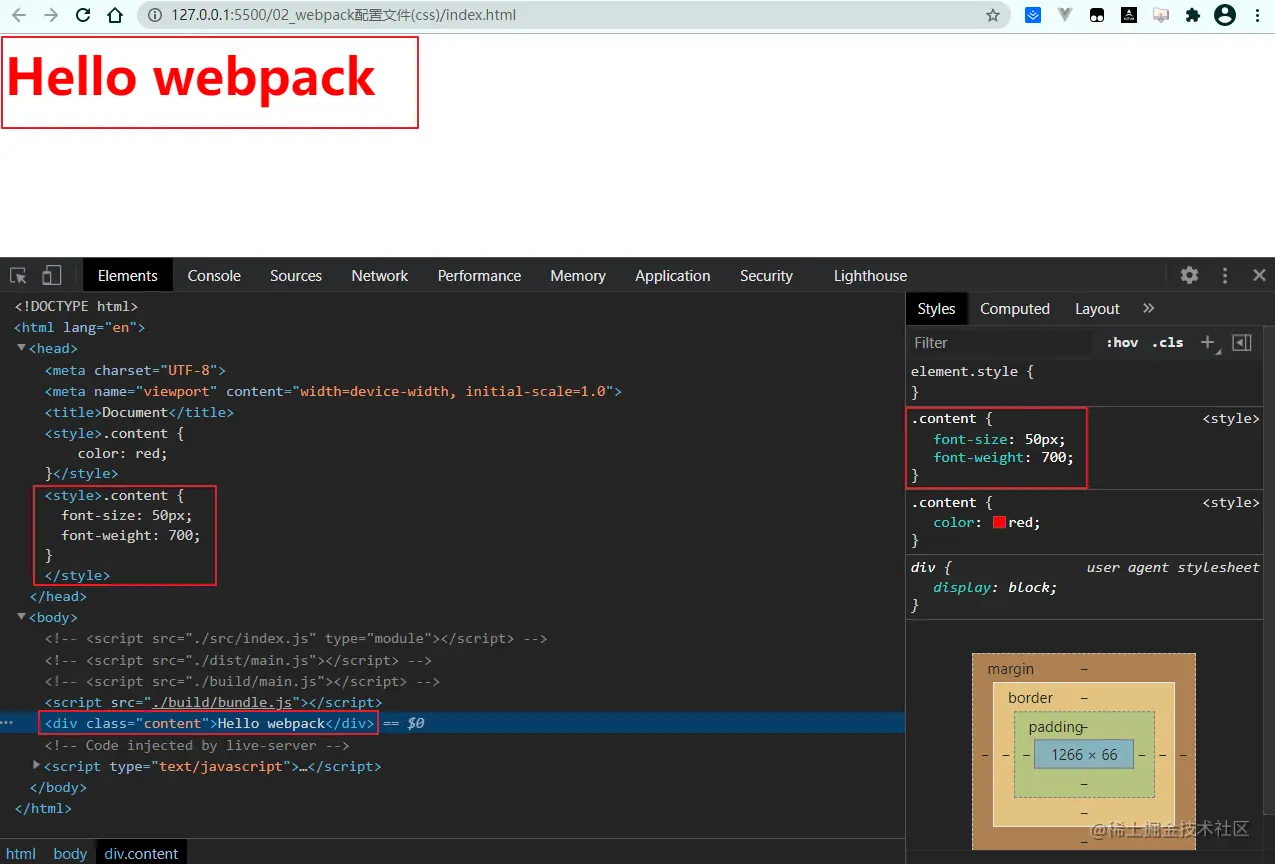Open the black triangle-logo extension
Viewport: 1275px width, 864px height.
click(1129, 15)
